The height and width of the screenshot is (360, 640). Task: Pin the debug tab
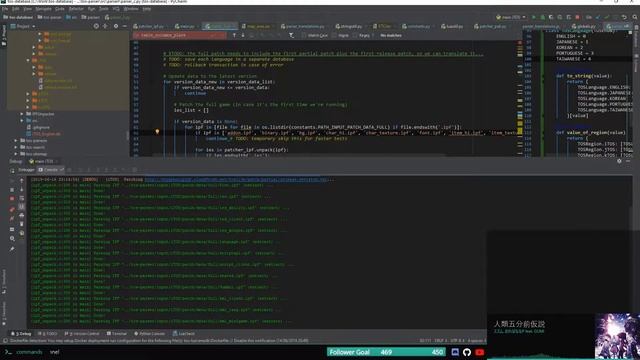(12, 249)
